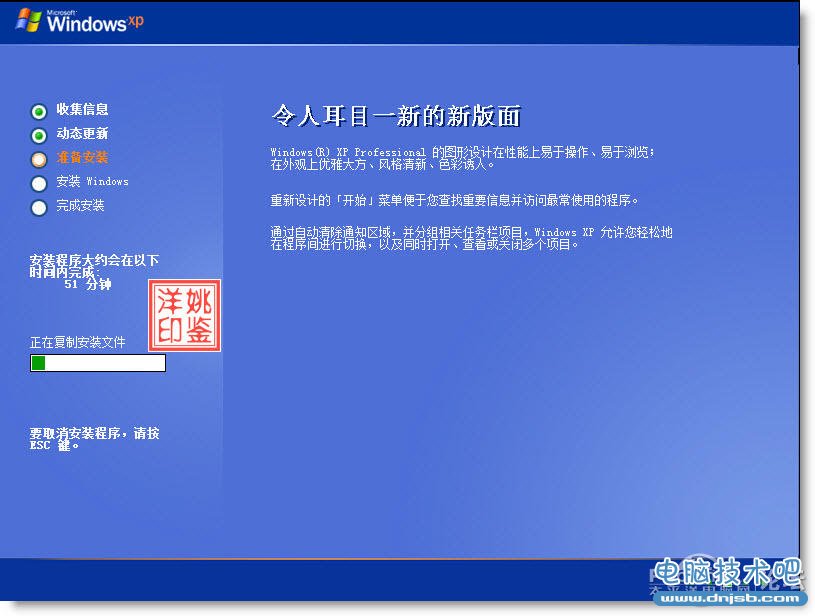Select the 完成安装 radio indicator

coord(38,206)
